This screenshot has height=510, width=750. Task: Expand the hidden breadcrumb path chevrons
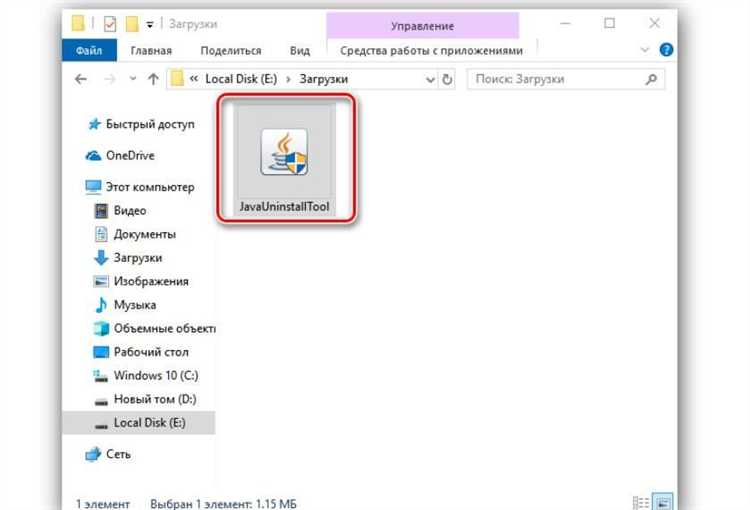click(193, 78)
